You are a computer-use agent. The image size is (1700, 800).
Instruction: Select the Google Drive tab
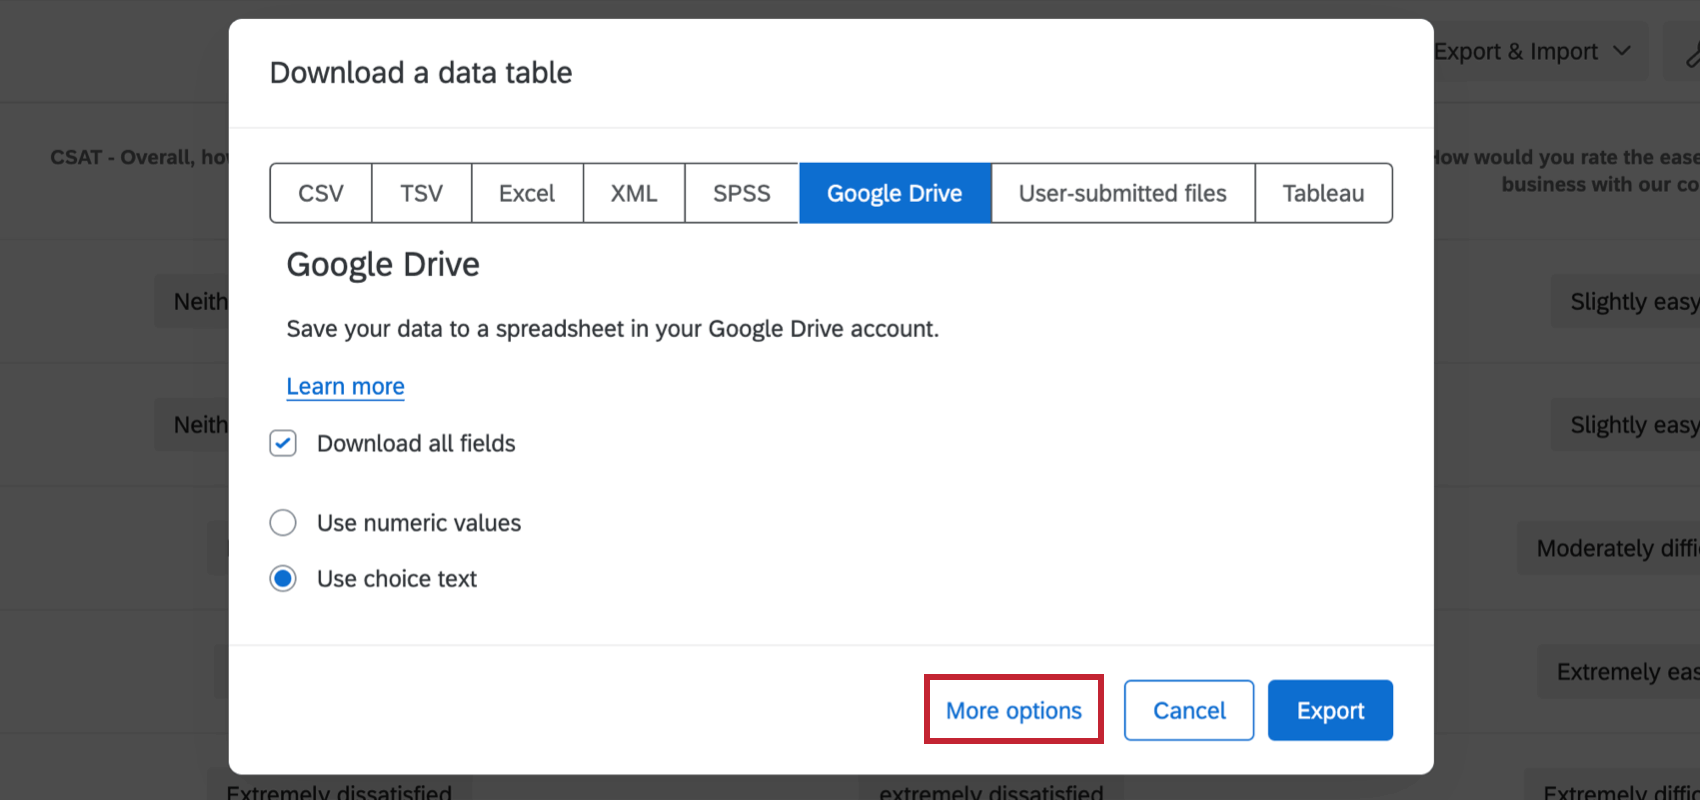[x=895, y=193]
